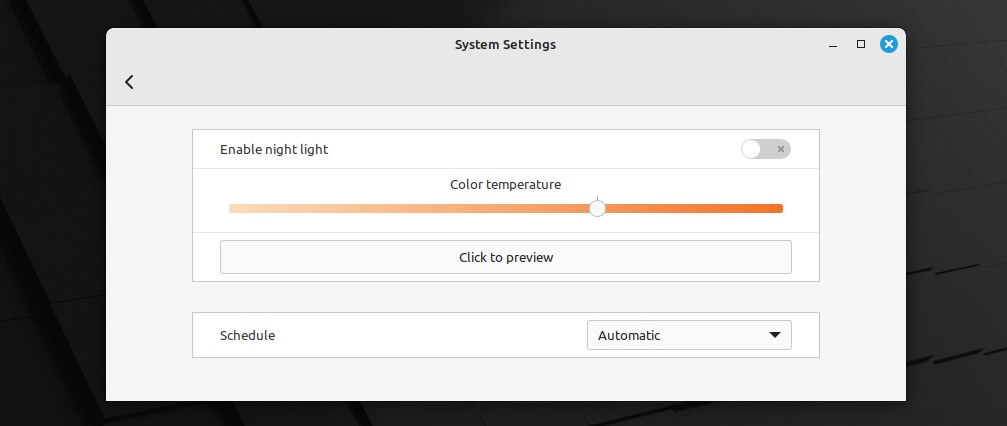This screenshot has height=426, width=1007.
Task: Click the x mark inside the night light switch
Action: [780, 149]
